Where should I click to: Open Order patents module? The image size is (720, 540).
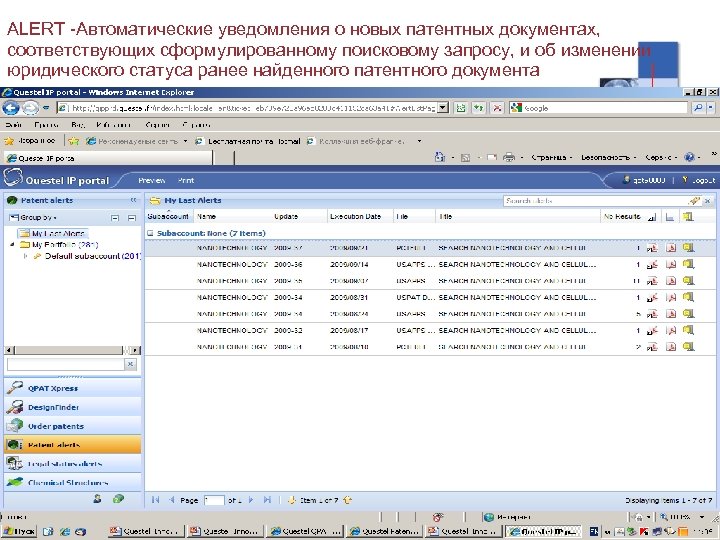click(x=72, y=426)
